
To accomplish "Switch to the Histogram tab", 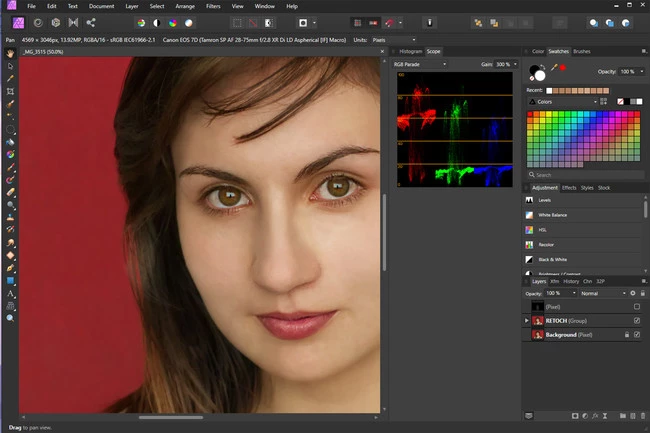I will coord(410,50).
